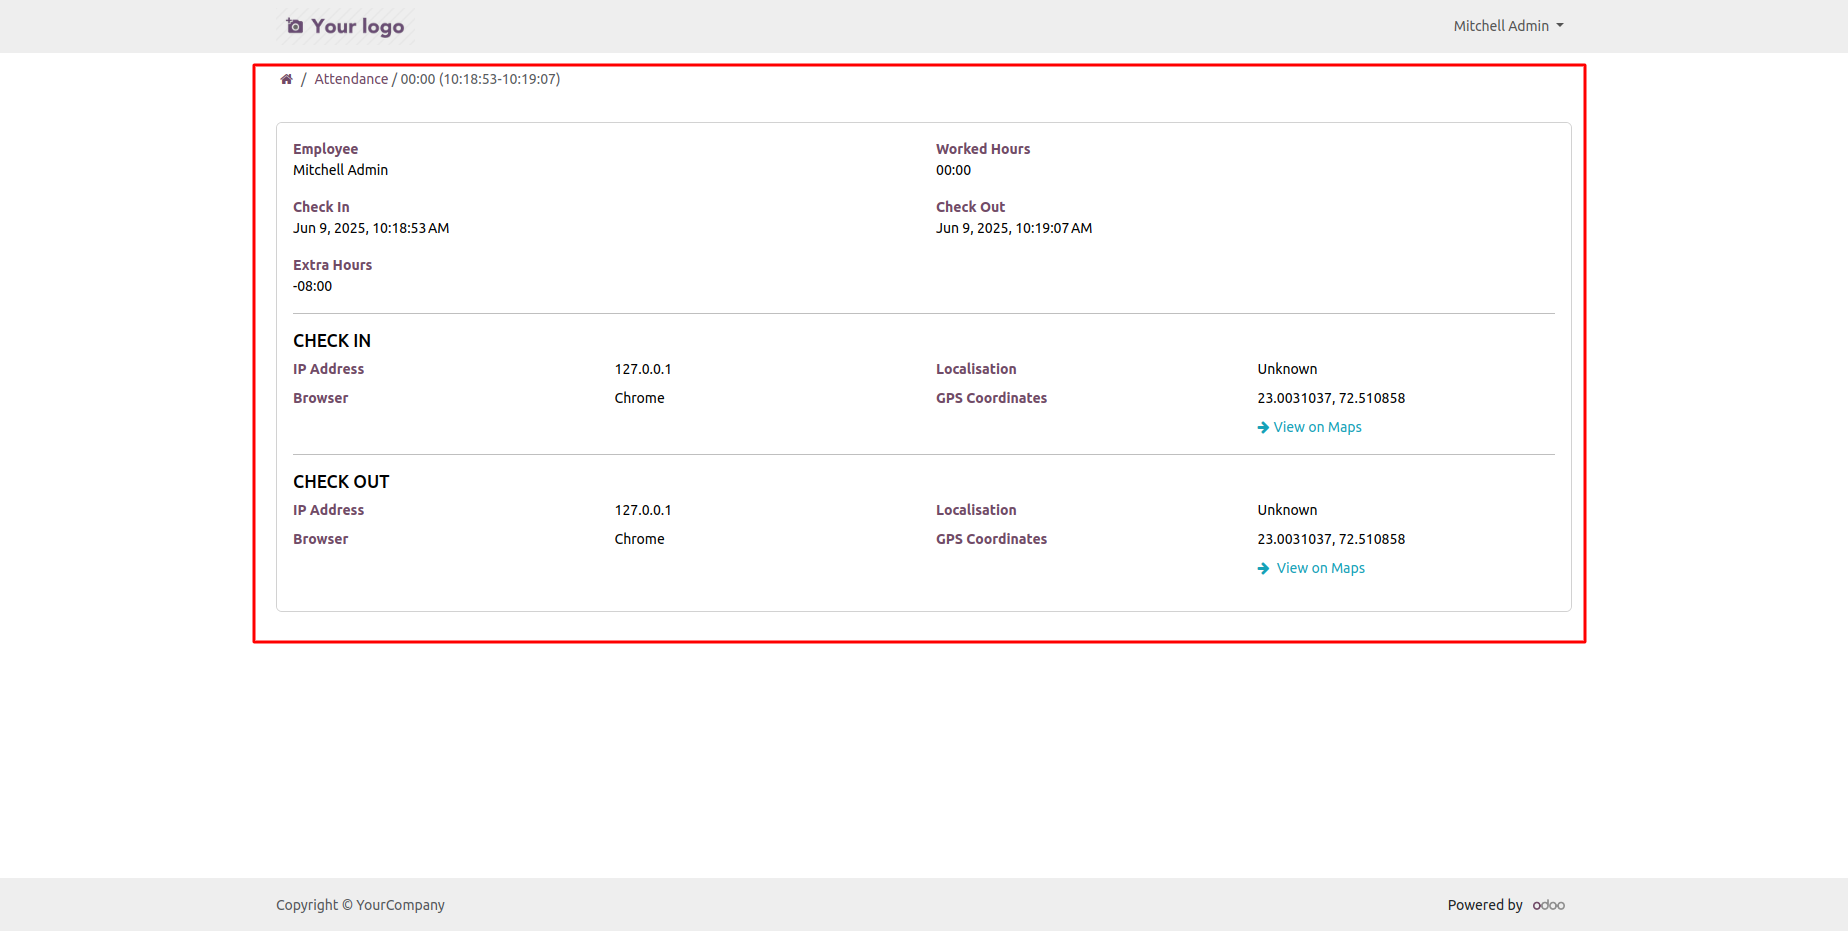The width and height of the screenshot is (1848, 931).
Task: Click the camera icon beside Your logo
Action: [x=294, y=26]
